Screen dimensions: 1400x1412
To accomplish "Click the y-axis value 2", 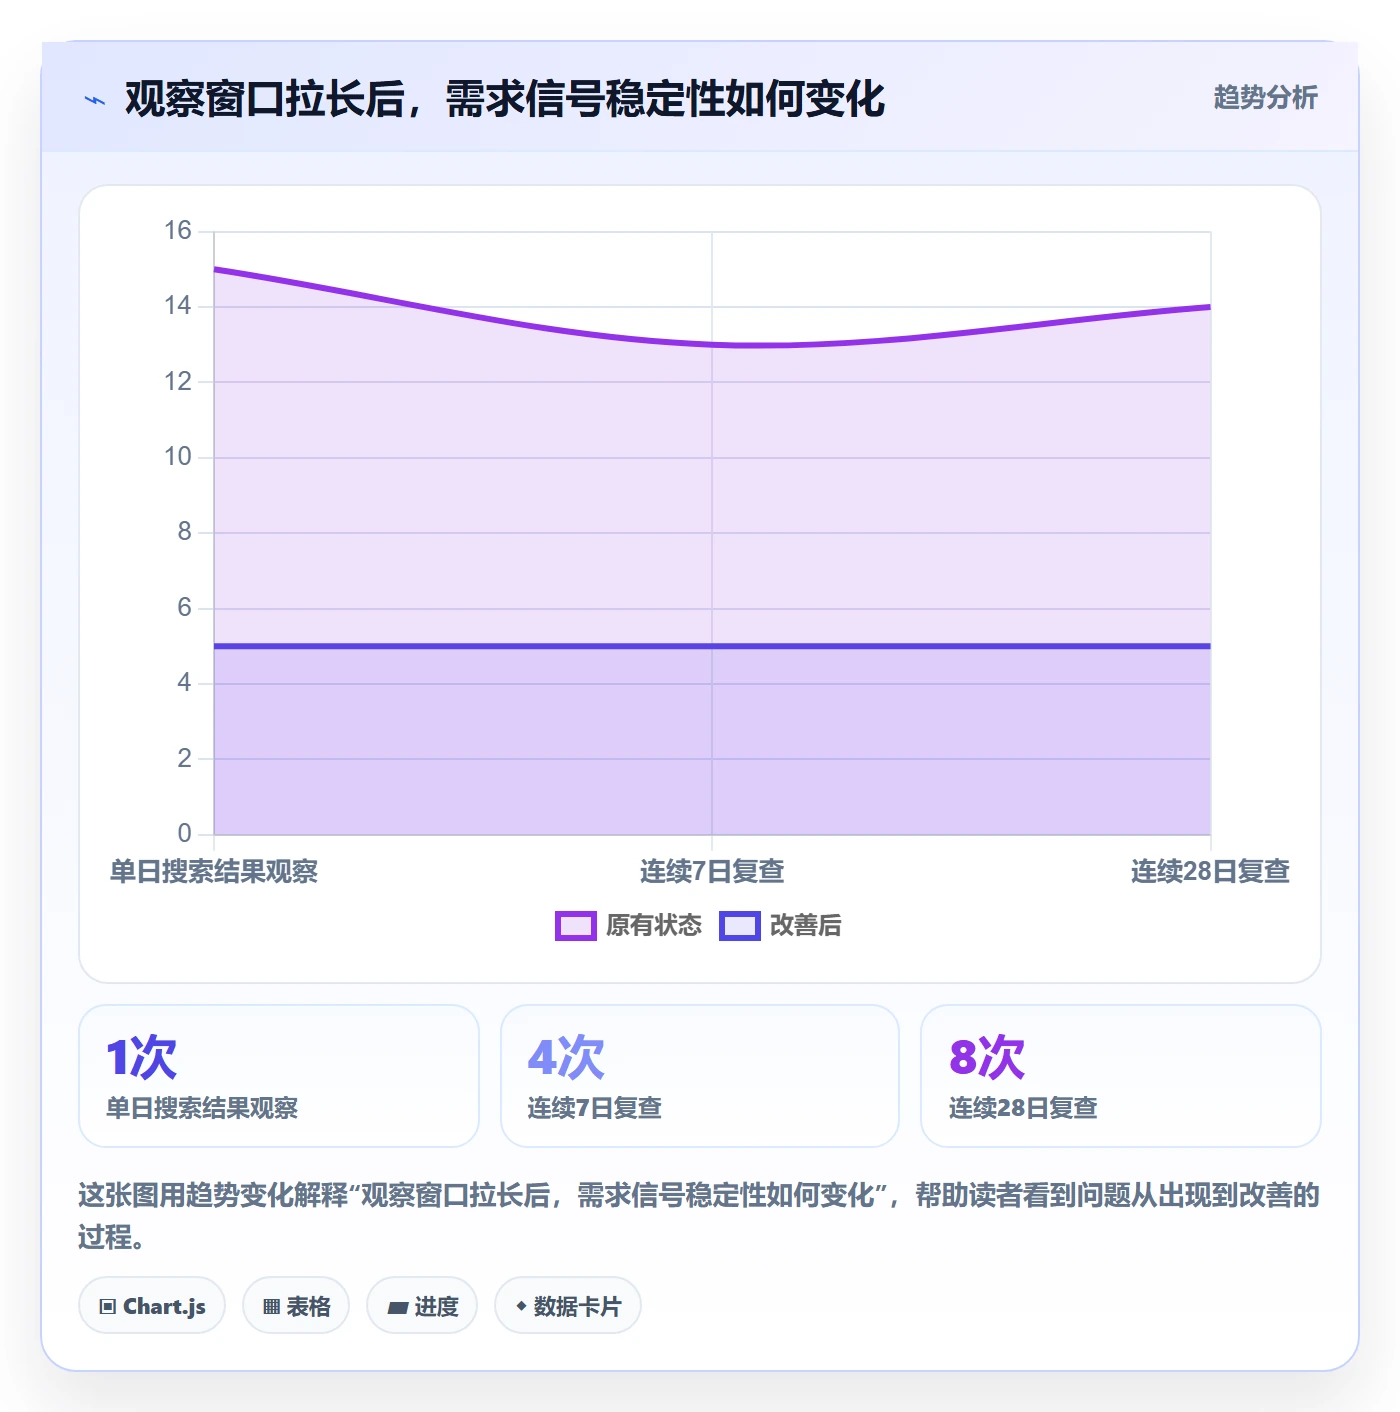I will [185, 759].
